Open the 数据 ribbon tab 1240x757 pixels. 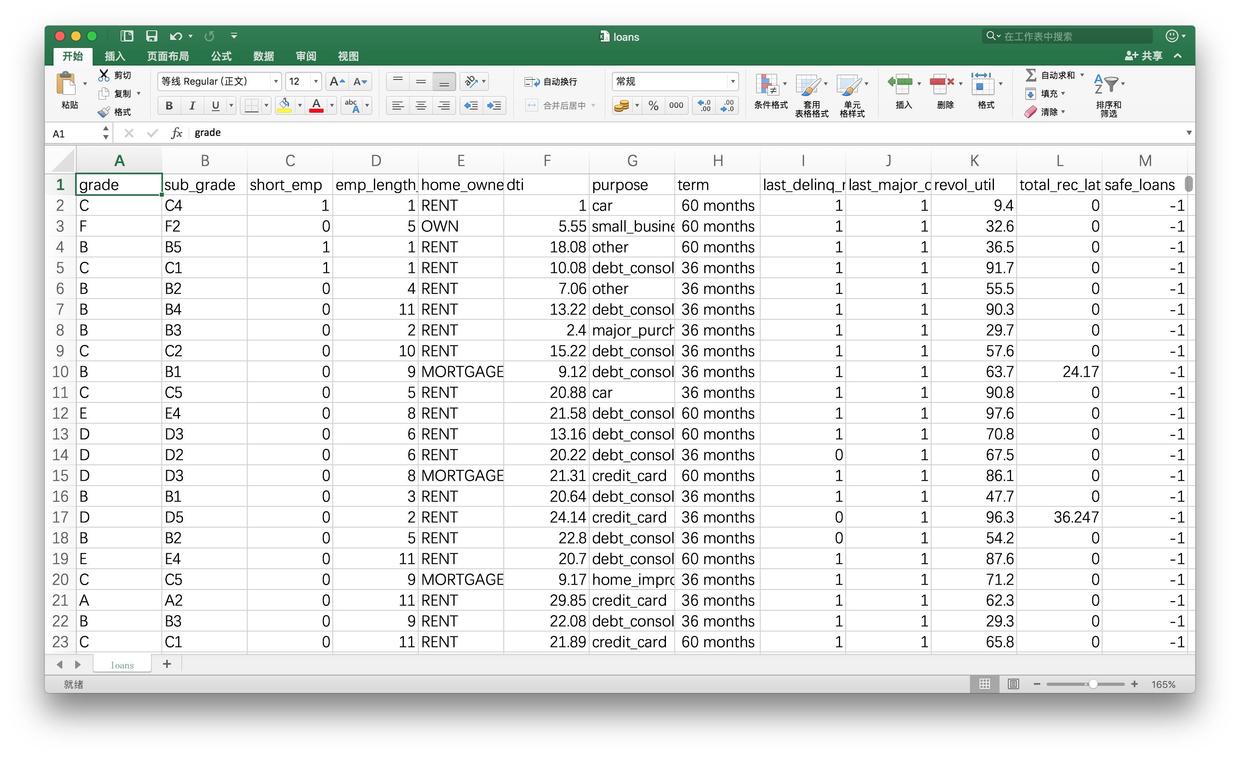[264, 57]
